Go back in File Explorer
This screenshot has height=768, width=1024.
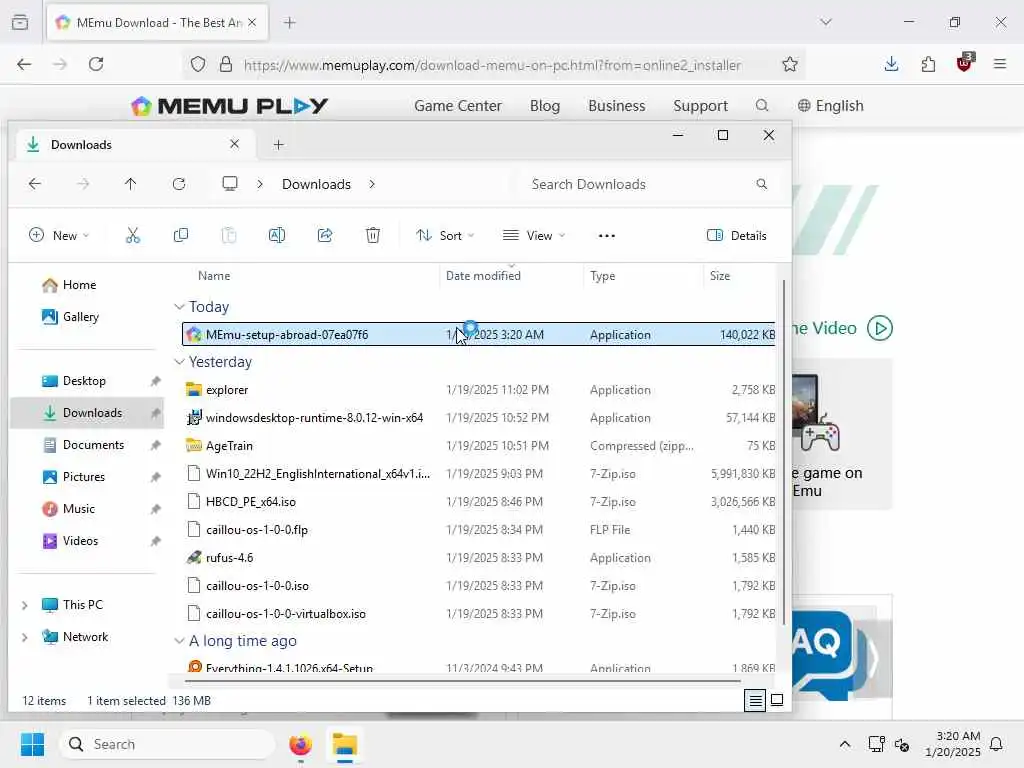pyautogui.click(x=35, y=184)
